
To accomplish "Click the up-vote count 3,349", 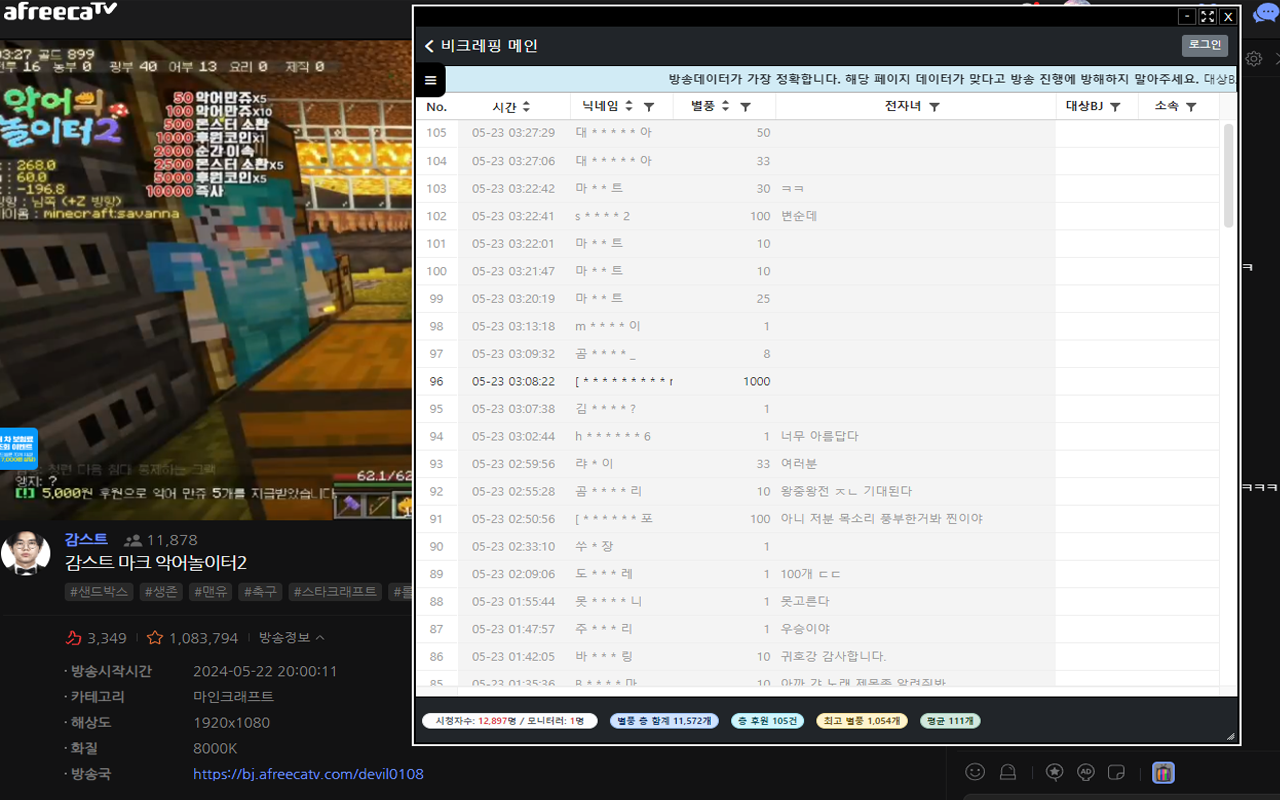I will click(96, 638).
